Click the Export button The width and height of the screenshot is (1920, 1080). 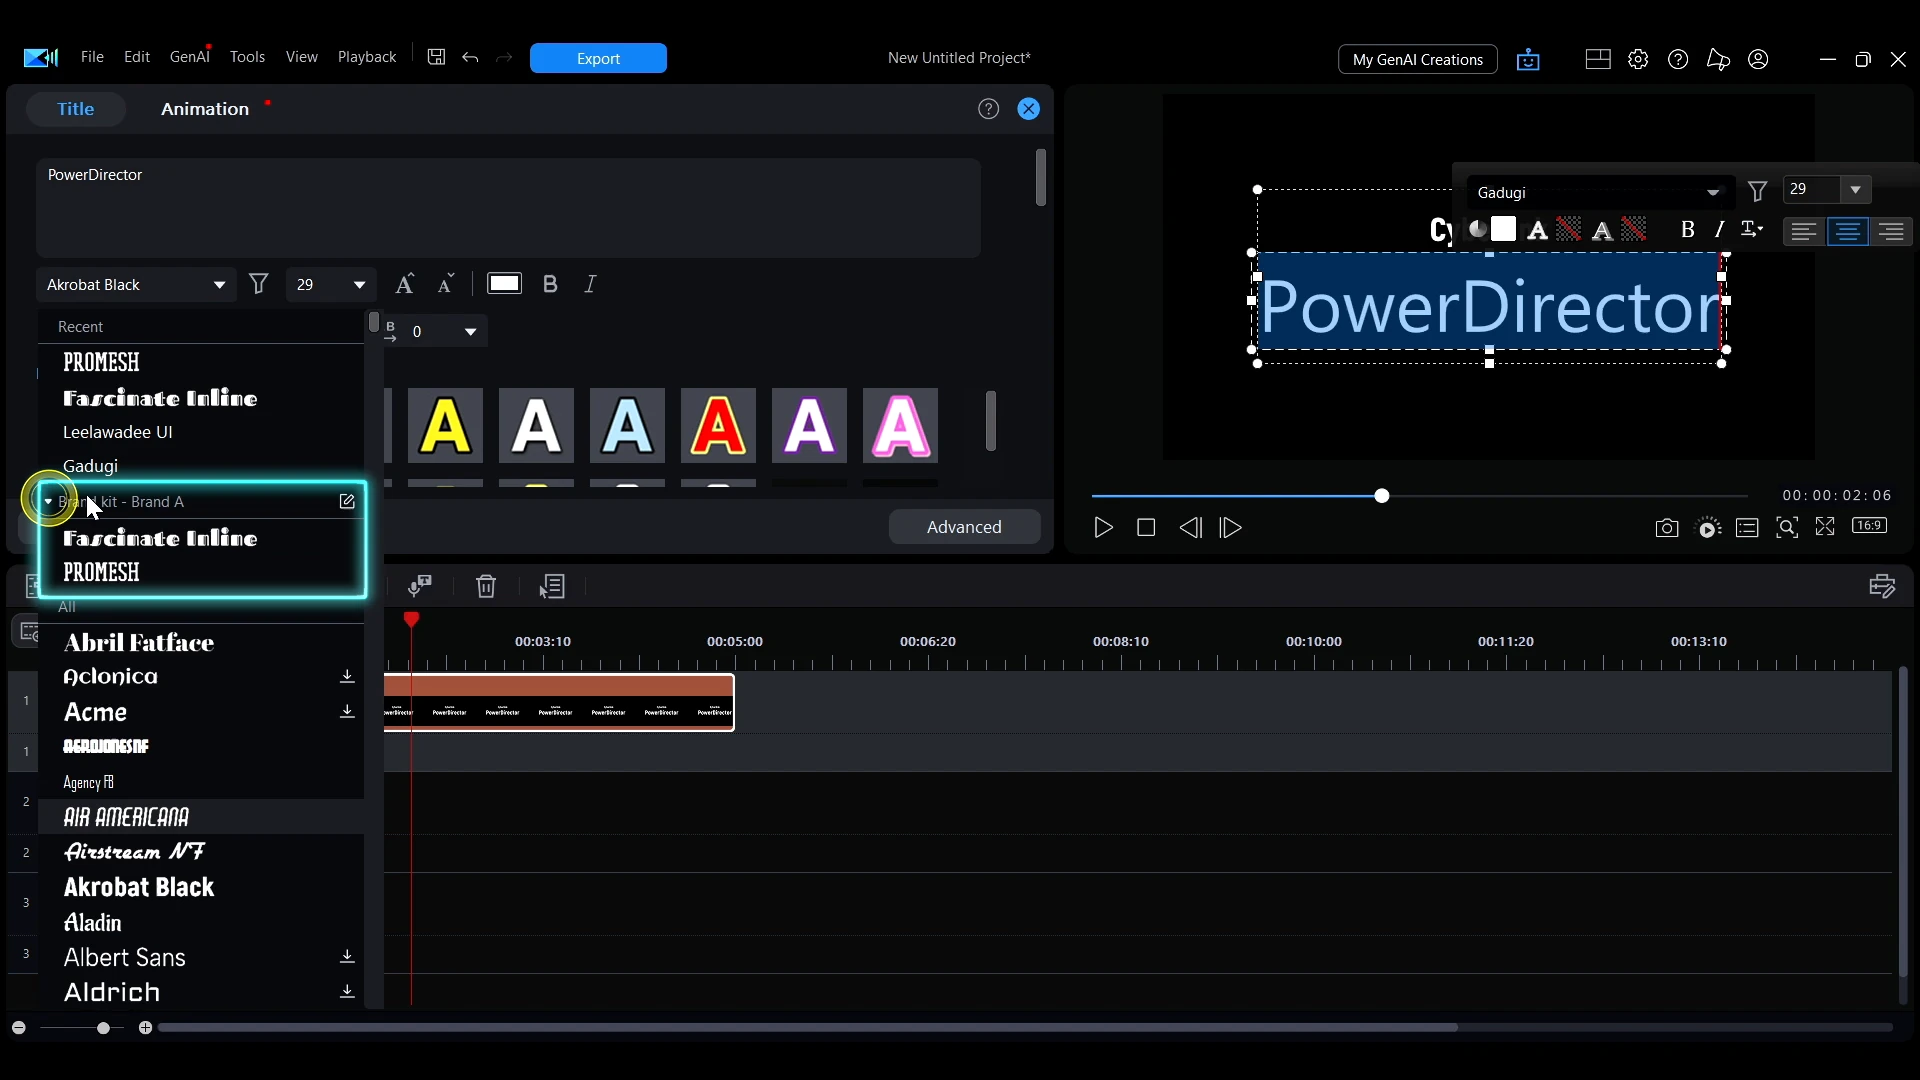(x=598, y=58)
